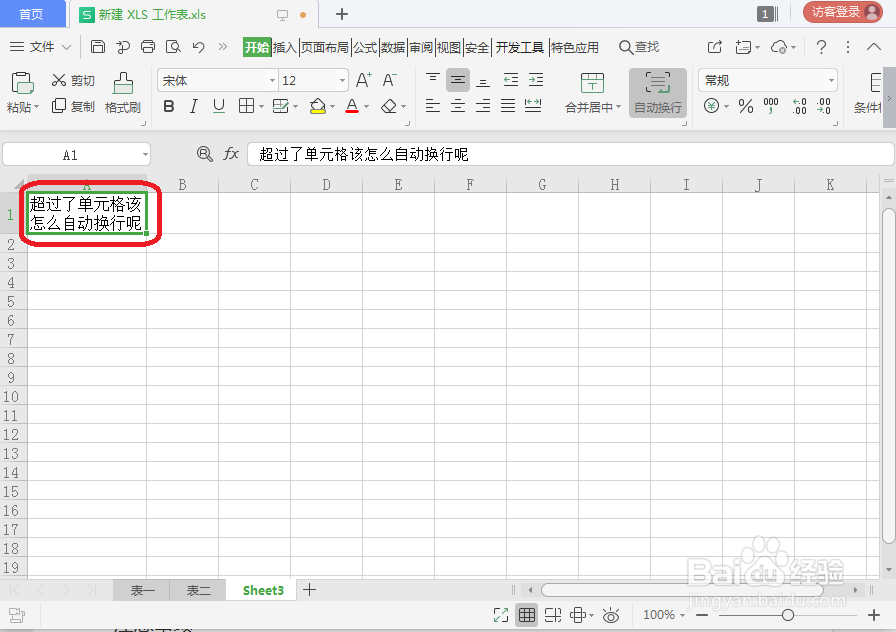Screen dimensions: 896x632
Task: Click the red font color swatch
Action: point(352,106)
